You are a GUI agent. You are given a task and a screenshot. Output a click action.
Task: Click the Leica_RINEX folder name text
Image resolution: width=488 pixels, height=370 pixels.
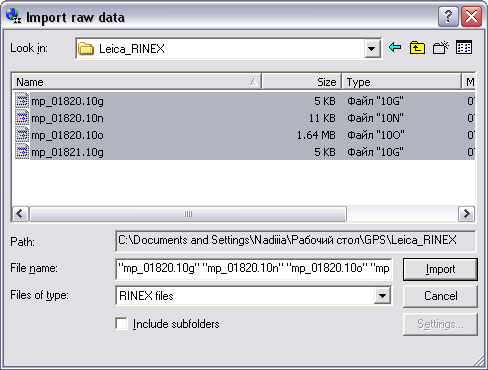[132, 49]
